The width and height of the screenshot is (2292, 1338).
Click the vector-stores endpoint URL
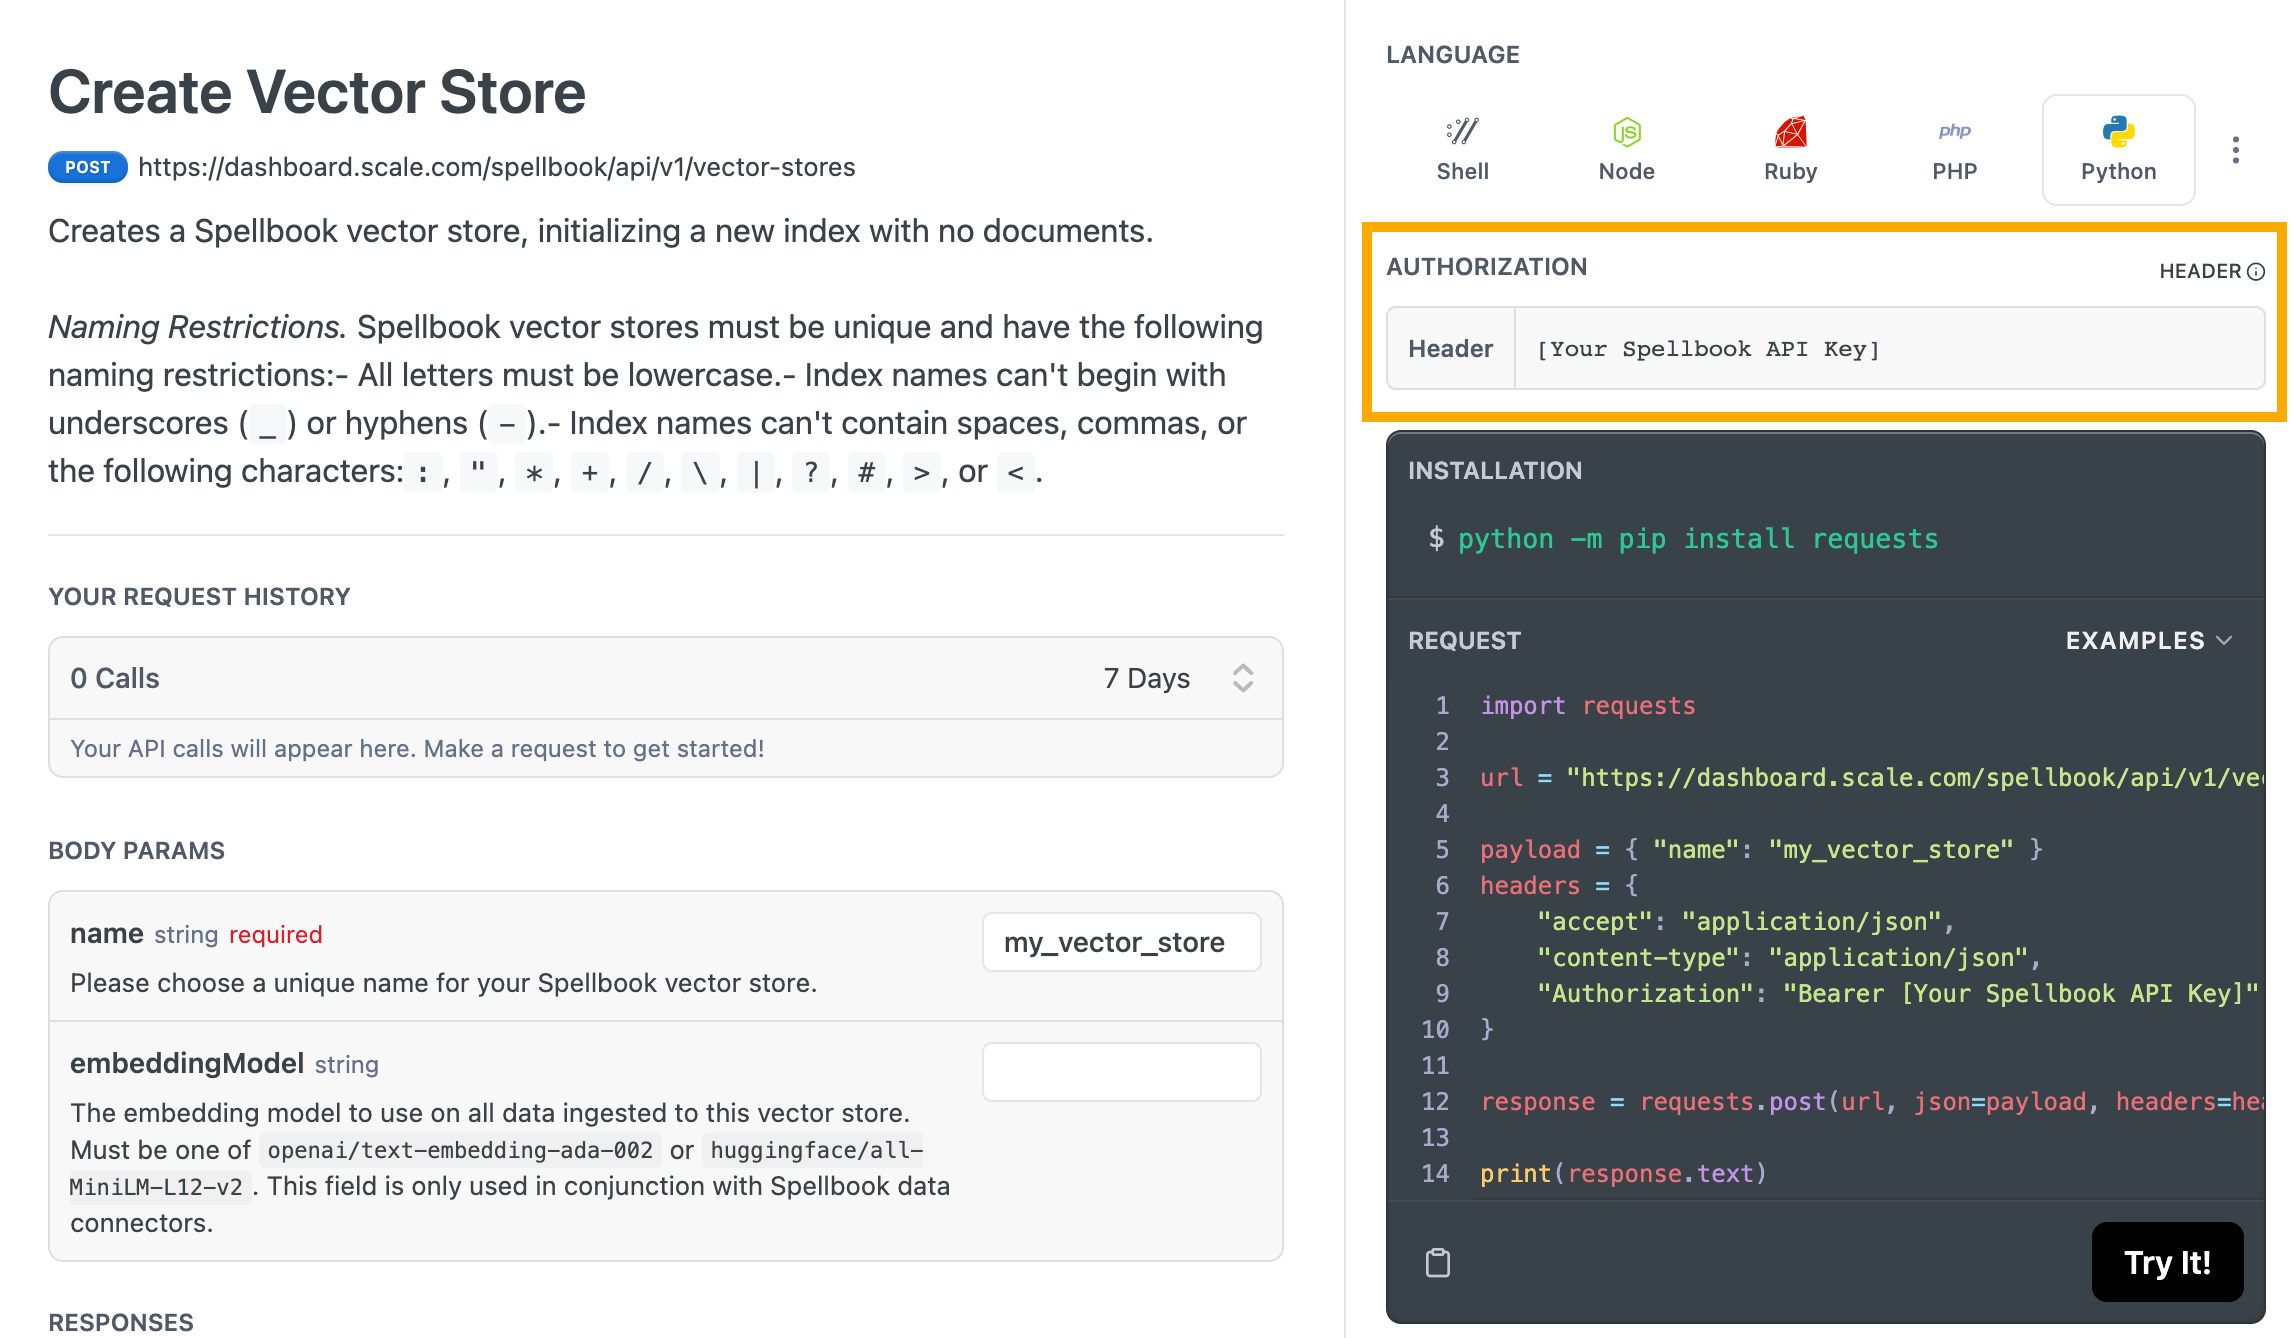coord(497,167)
